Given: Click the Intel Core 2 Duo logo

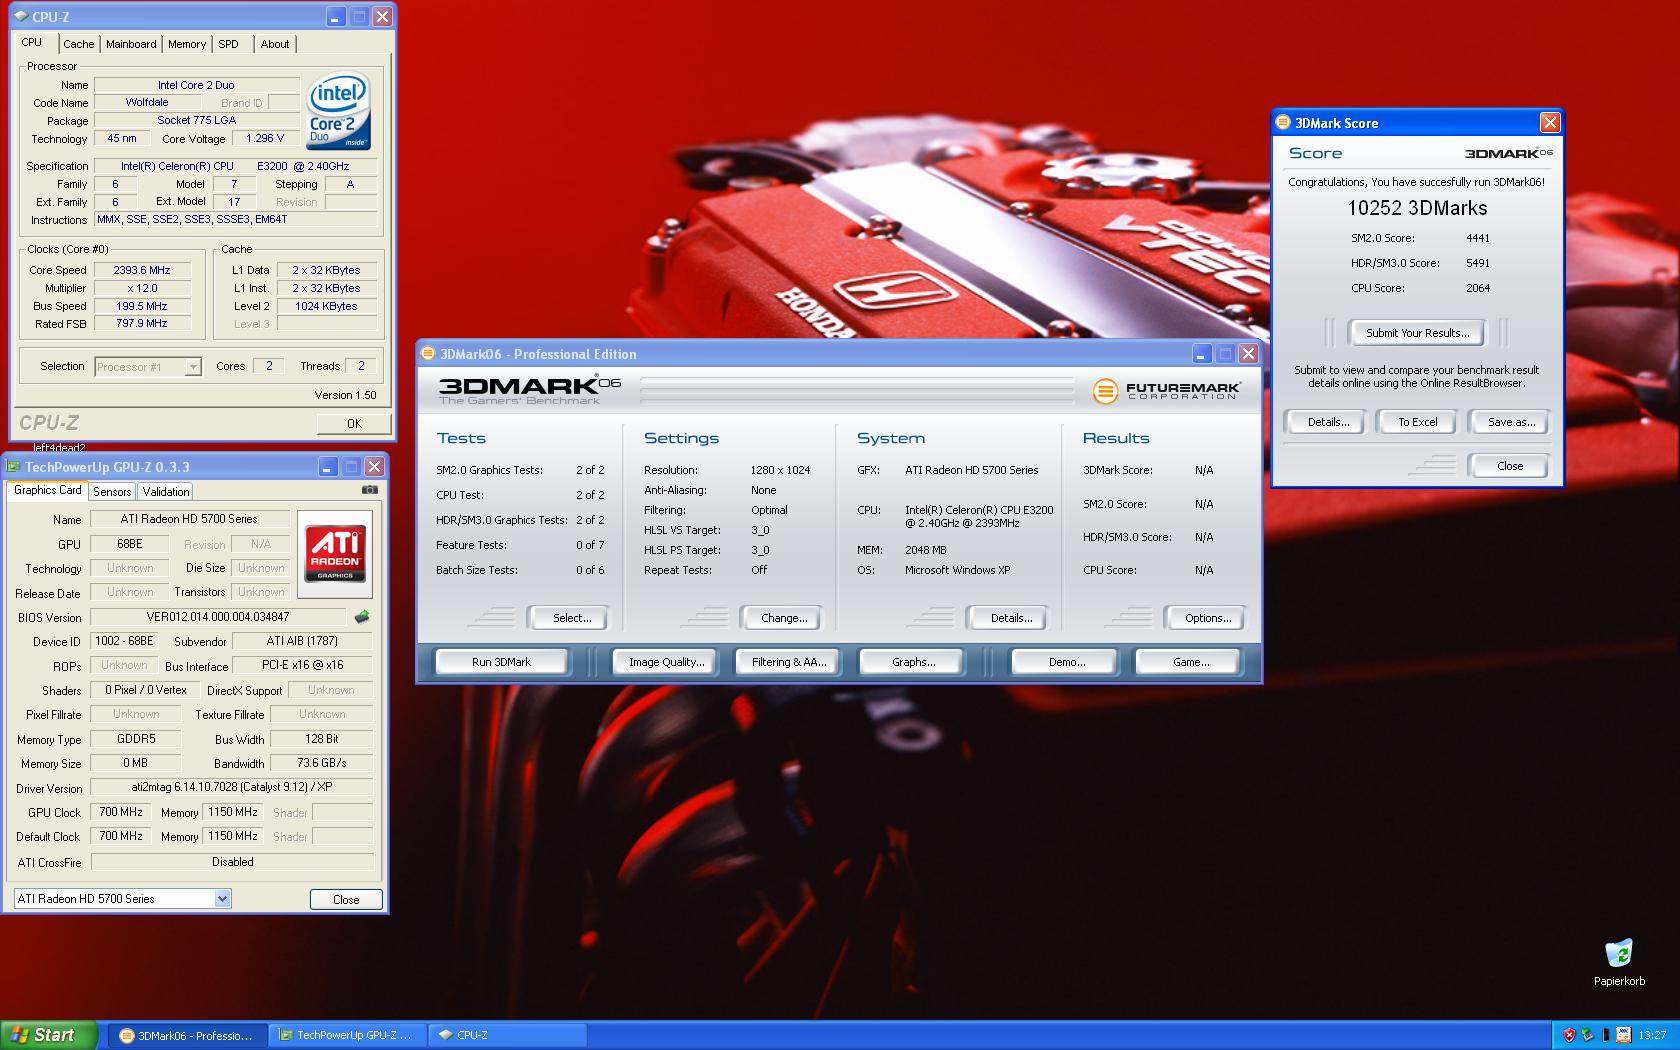Looking at the screenshot, I should [338, 110].
